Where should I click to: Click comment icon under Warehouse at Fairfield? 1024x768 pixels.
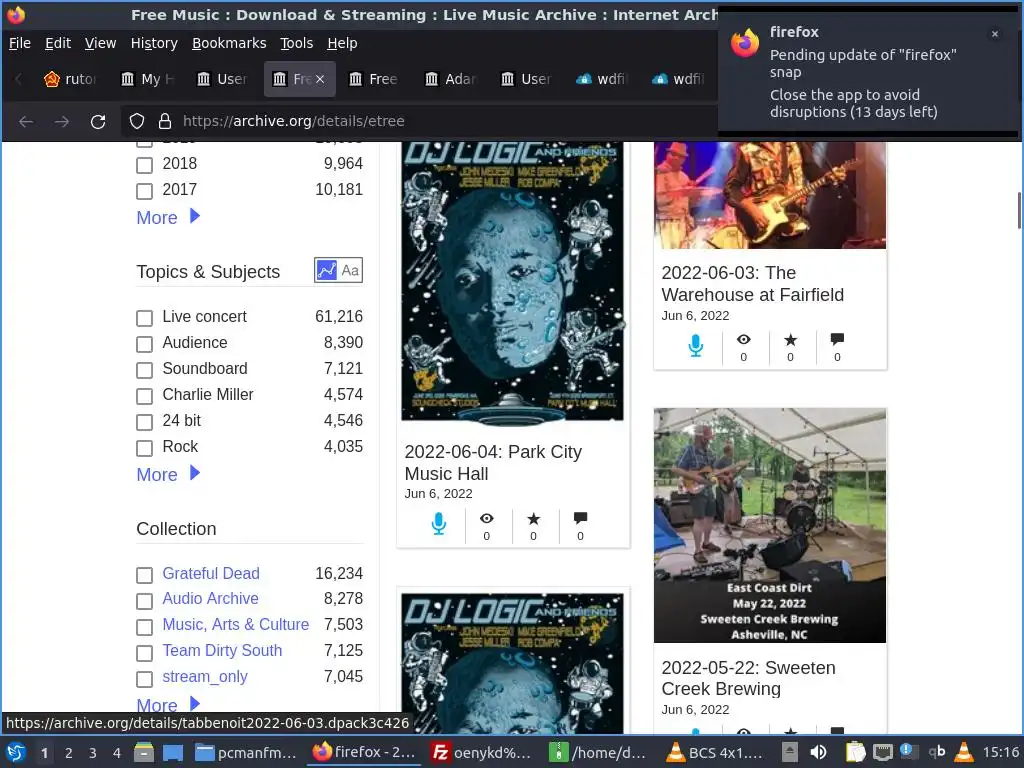[x=837, y=339]
